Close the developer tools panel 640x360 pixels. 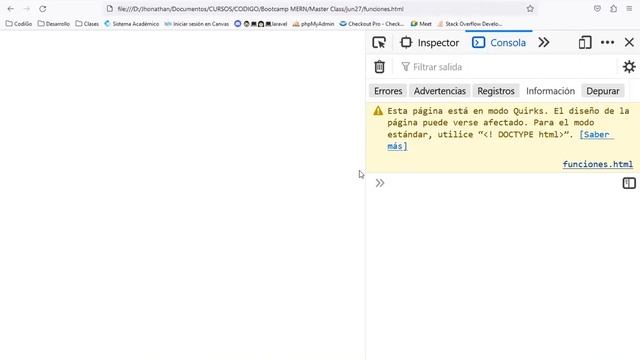click(629, 42)
